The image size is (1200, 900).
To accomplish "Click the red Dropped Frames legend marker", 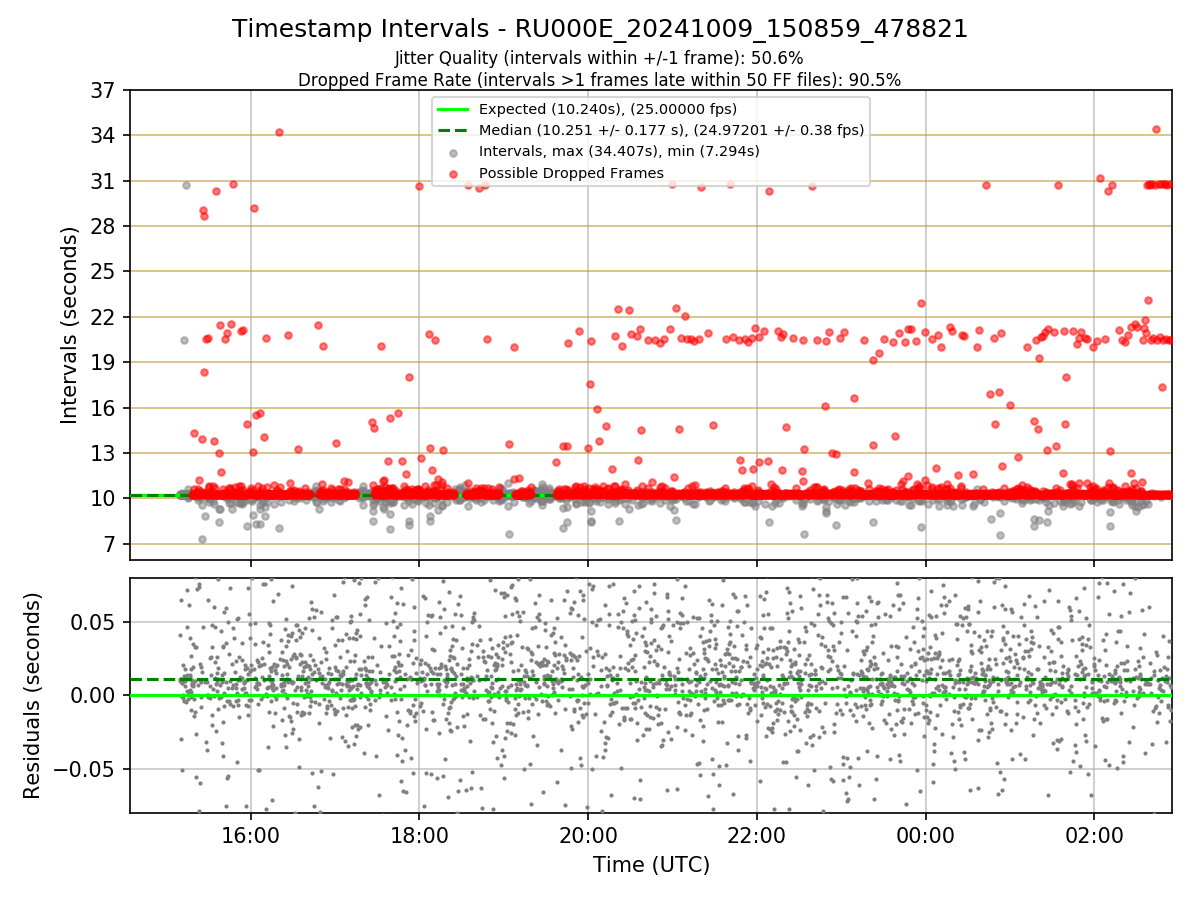I will (x=455, y=174).
